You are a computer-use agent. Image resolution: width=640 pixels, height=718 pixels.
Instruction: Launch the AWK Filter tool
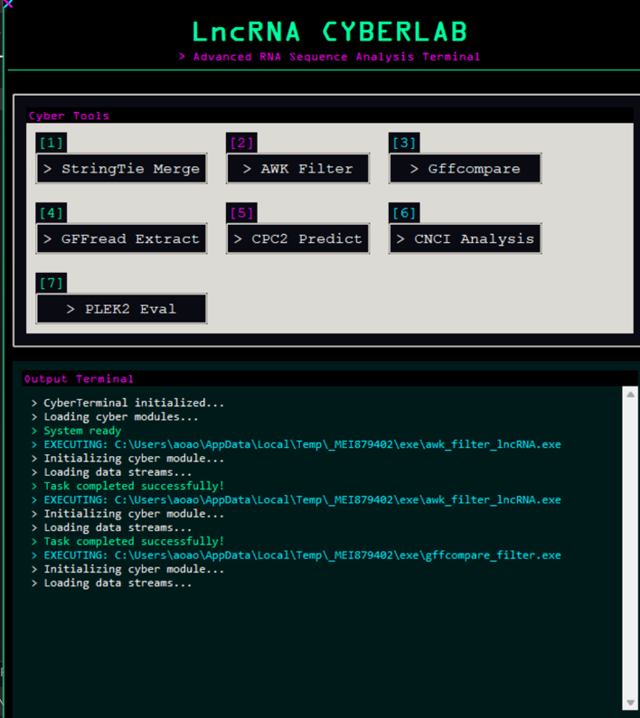tap(298, 169)
